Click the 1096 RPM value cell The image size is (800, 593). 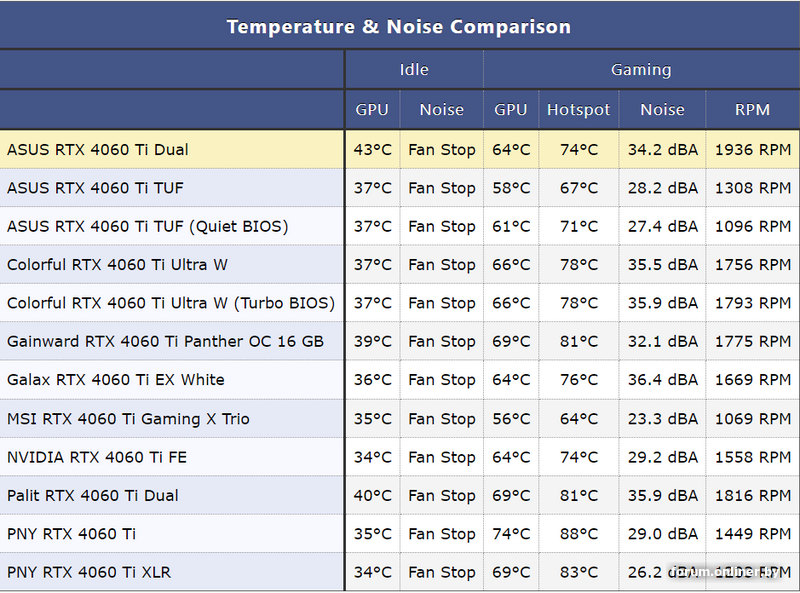(752, 227)
